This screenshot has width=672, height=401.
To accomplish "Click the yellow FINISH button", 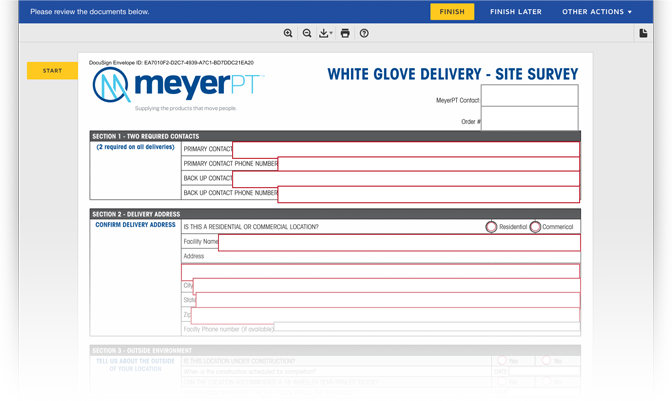I will point(452,12).
